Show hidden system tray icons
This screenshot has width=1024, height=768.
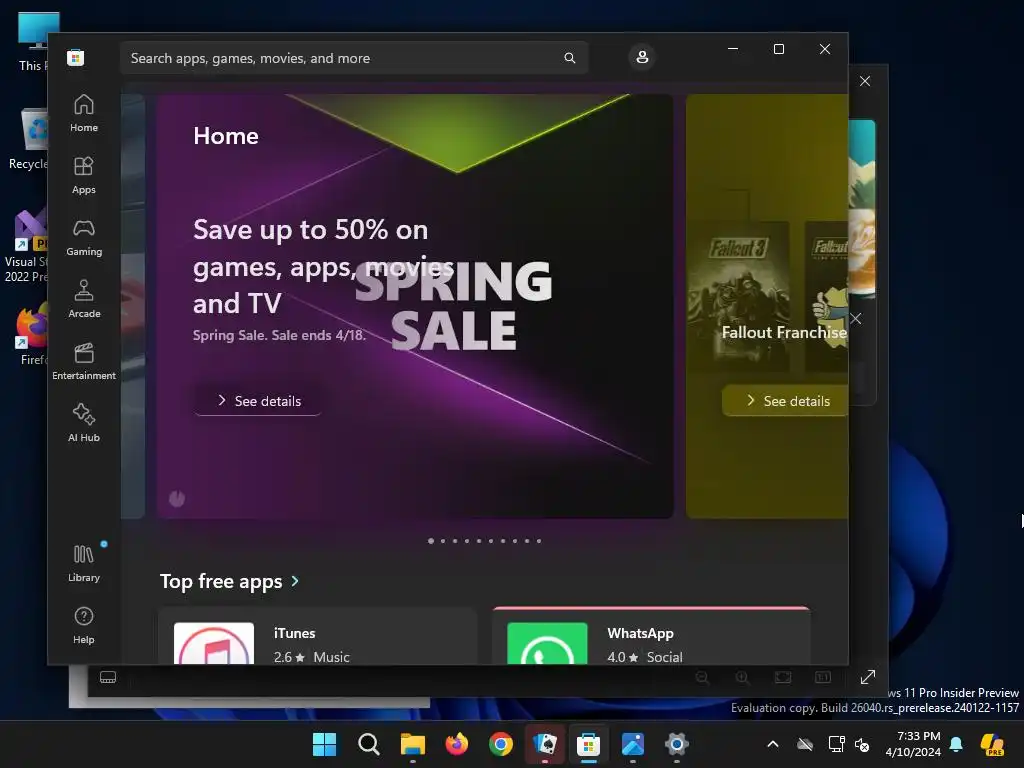[x=773, y=744]
